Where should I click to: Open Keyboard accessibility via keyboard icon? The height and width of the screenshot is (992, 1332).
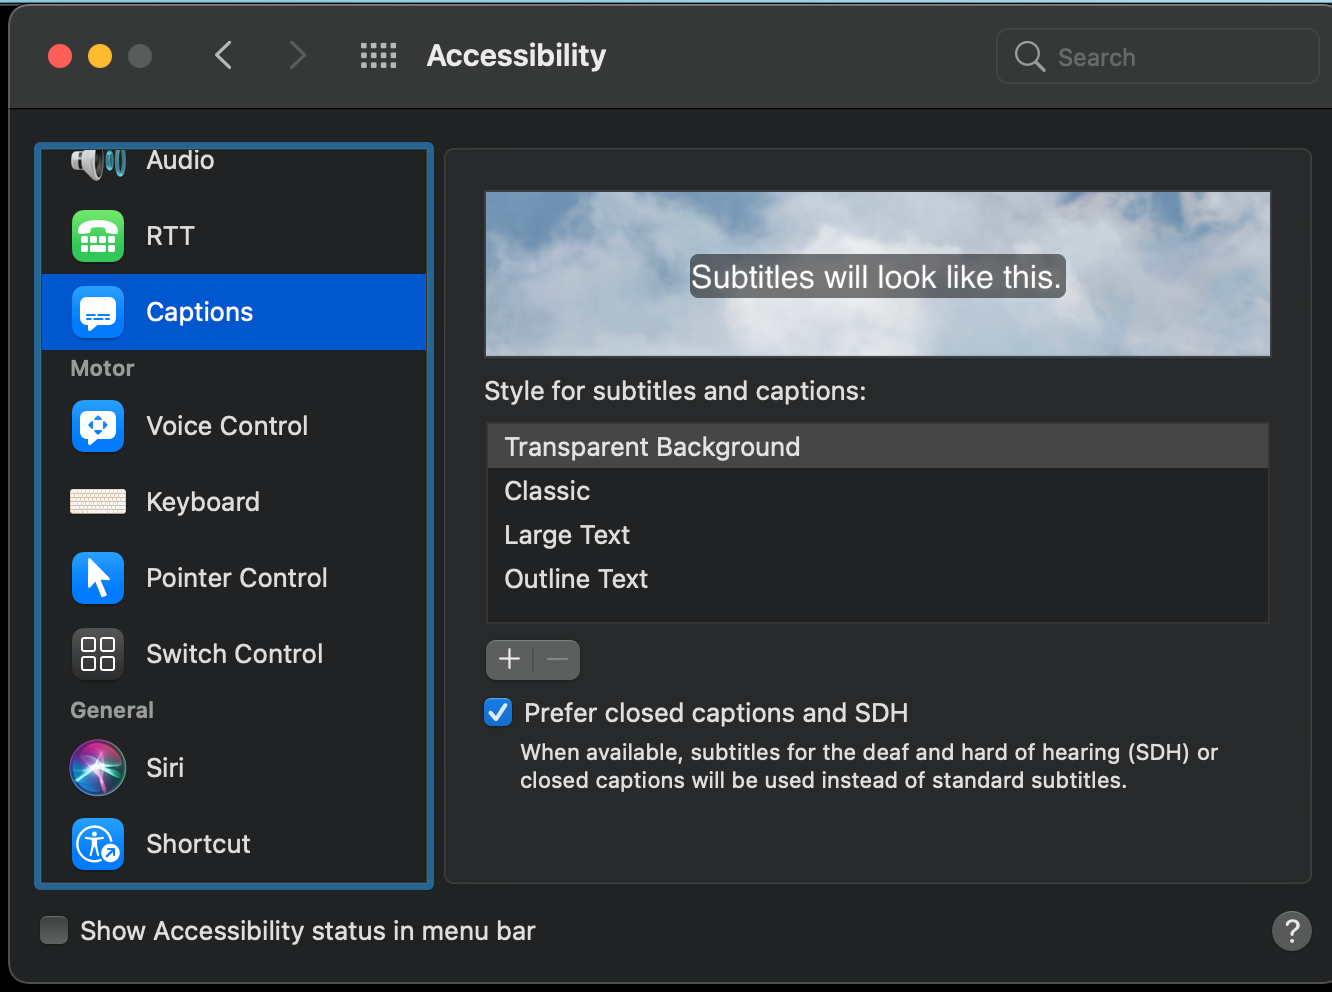tap(98, 502)
